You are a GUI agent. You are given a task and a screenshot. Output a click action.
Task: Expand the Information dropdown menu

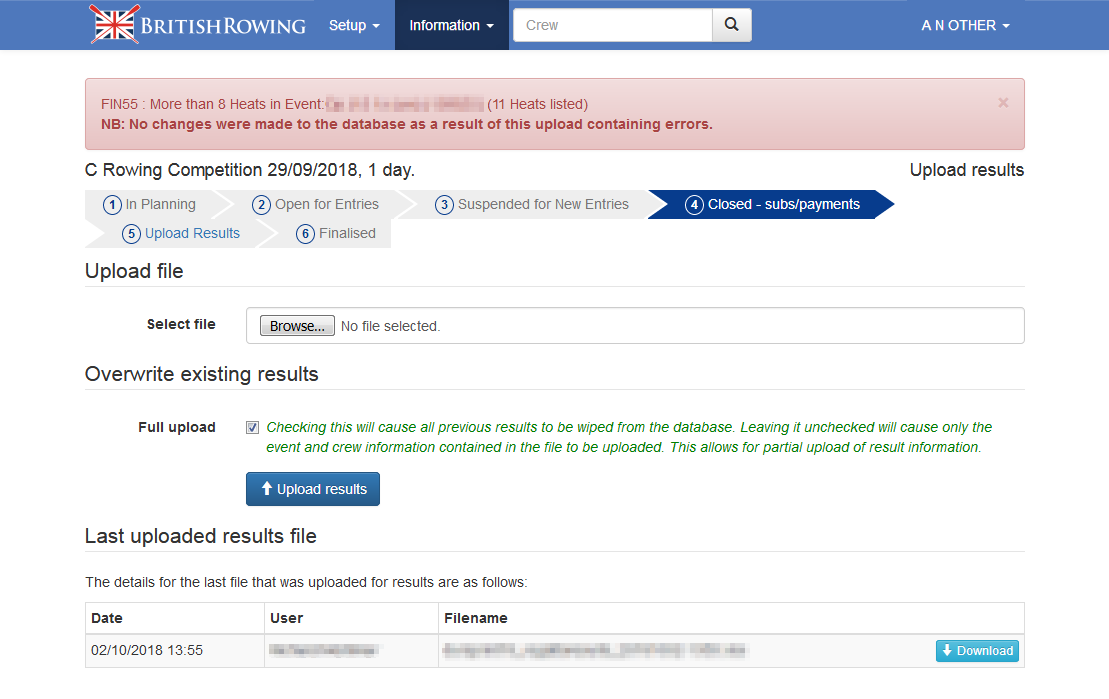tap(451, 25)
